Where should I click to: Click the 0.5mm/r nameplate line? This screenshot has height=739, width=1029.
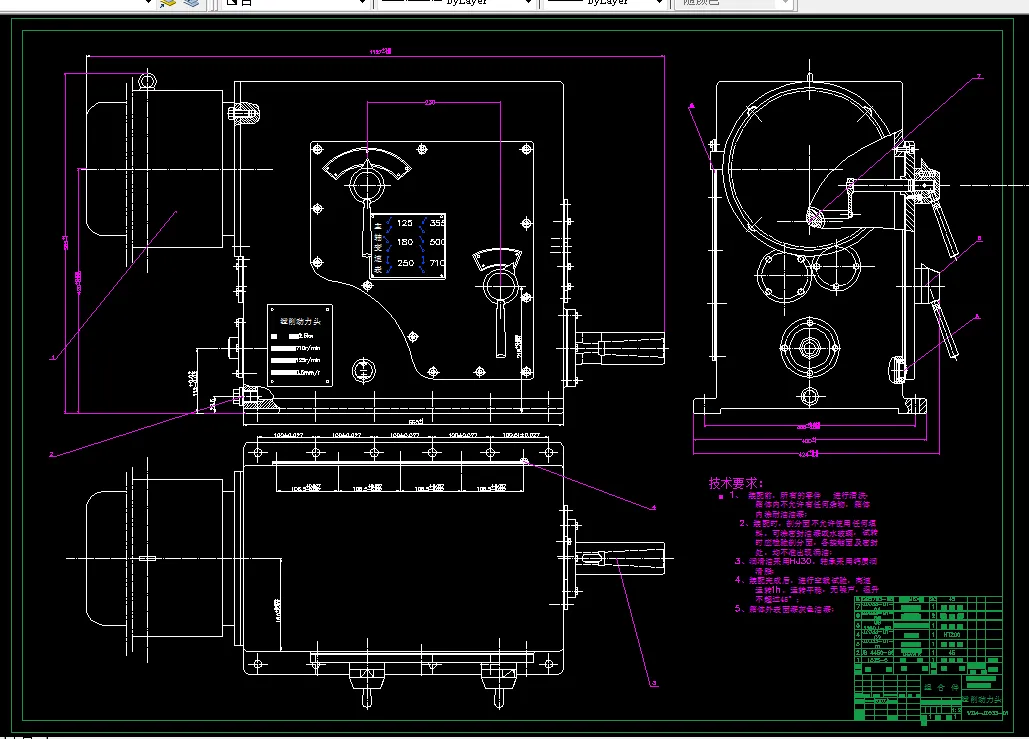coord(295,373)
